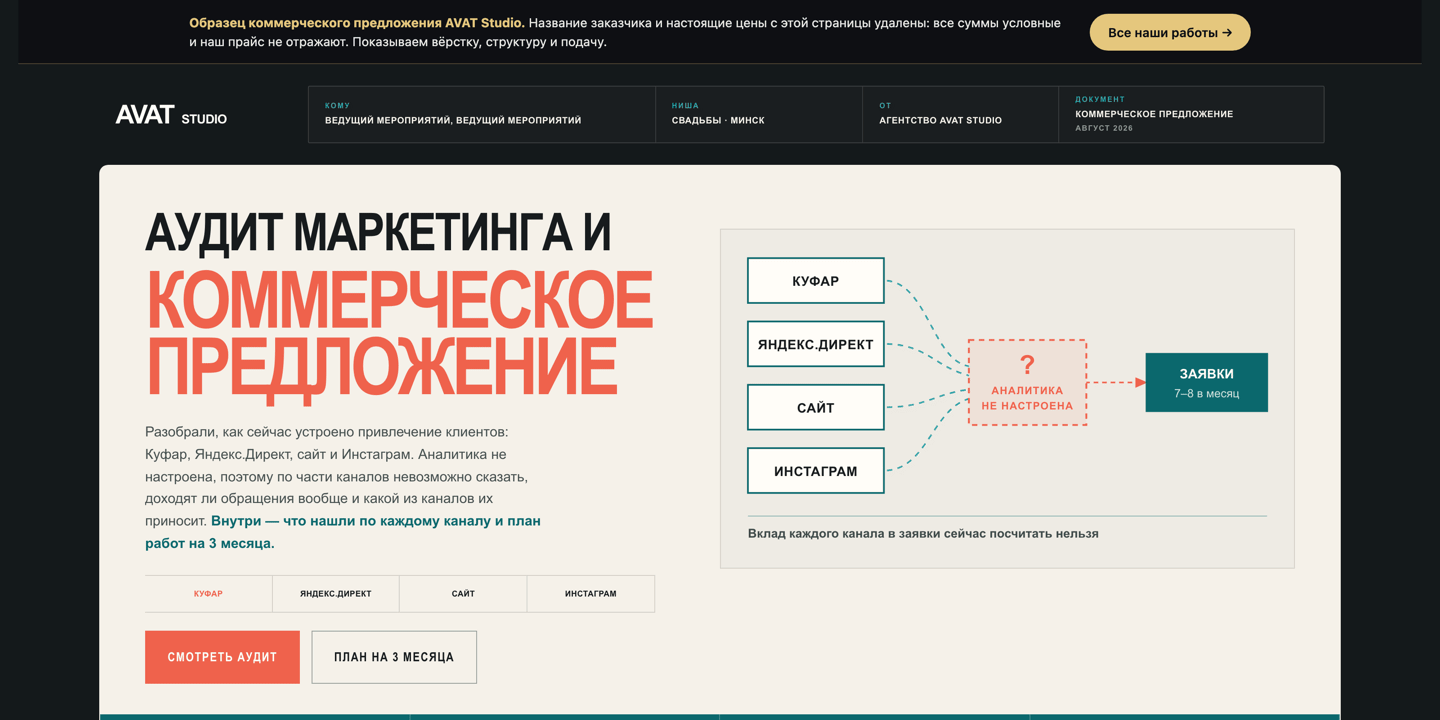The image size is (1440, 720).
Task: Click the 'Аудит маркетинга и' heading
Action: point(378,232)
